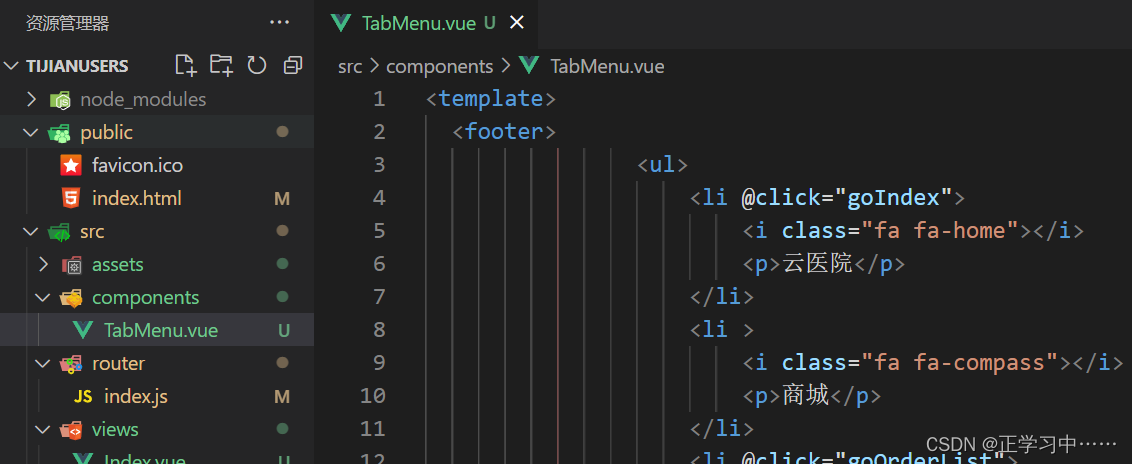This screenshot has height=464, width=1132.
Task: Collapse the src folder chevron
Action: pyautogui.click(x=31, y=232)
